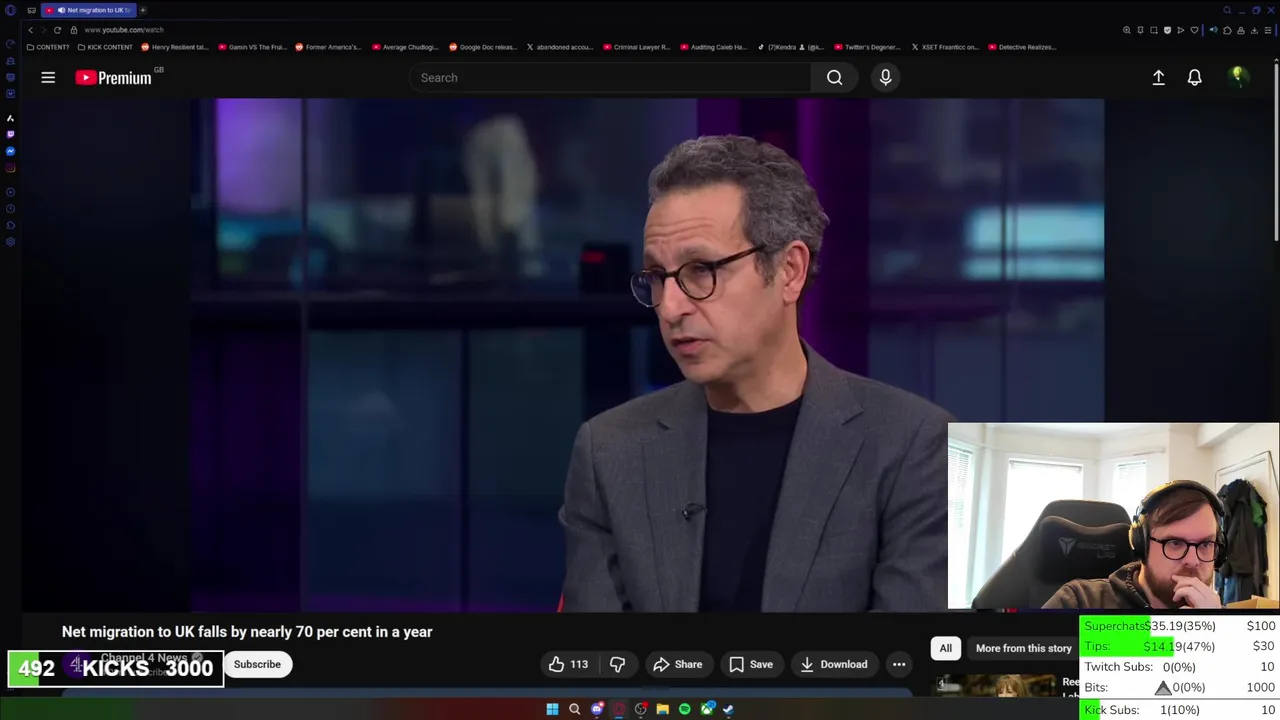Screen dimensions: 1280x720
Task: Open browser Easy Setup menu icon
Action: (1268, 30)
